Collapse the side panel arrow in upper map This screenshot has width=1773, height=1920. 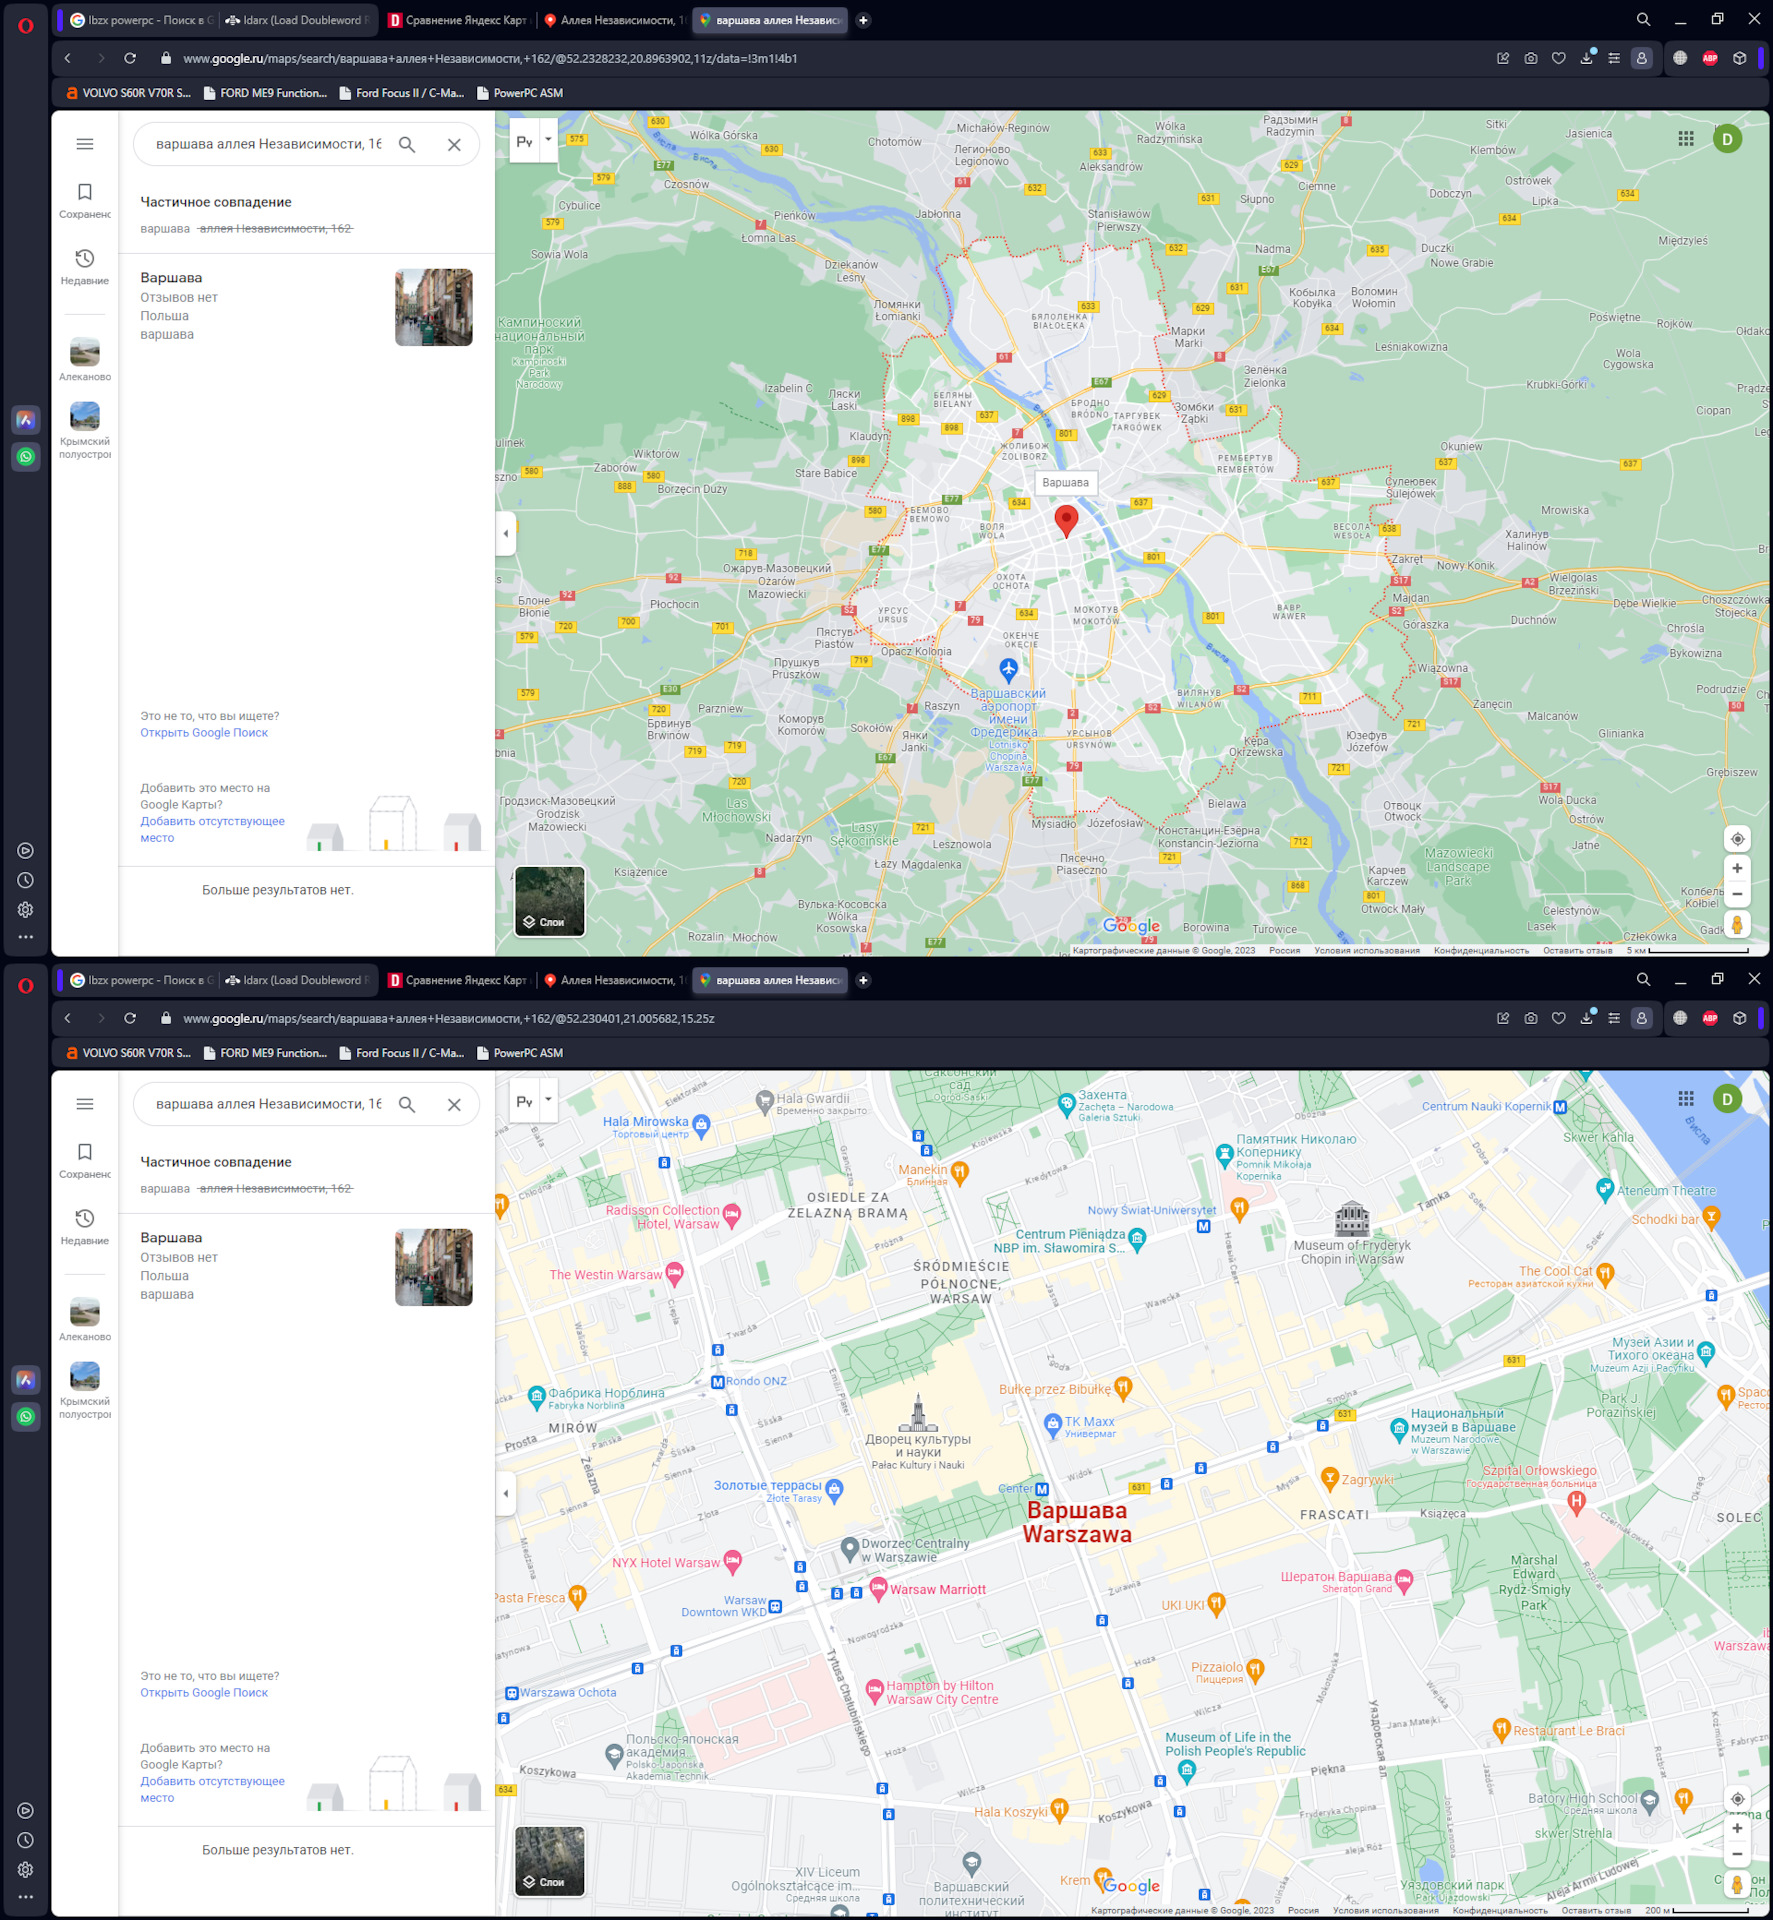(506, 533)
